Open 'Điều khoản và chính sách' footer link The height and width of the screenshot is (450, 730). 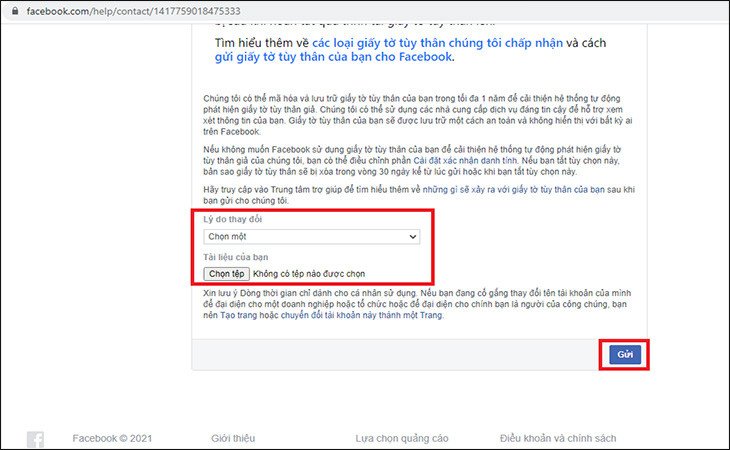(557, 438)
